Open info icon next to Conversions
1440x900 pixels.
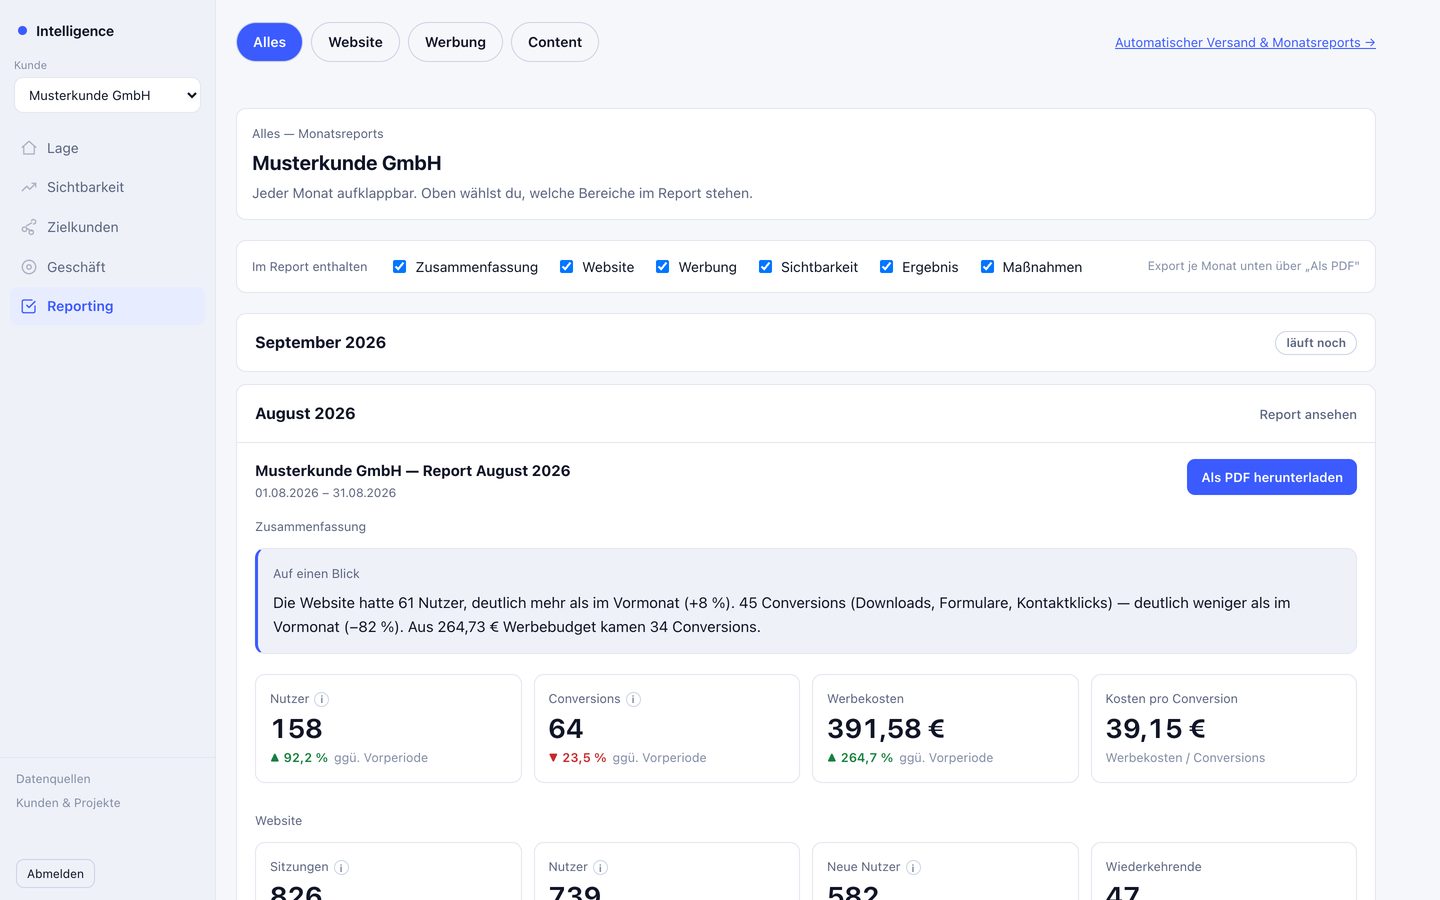pyautogui.click(x=633, y=700)
